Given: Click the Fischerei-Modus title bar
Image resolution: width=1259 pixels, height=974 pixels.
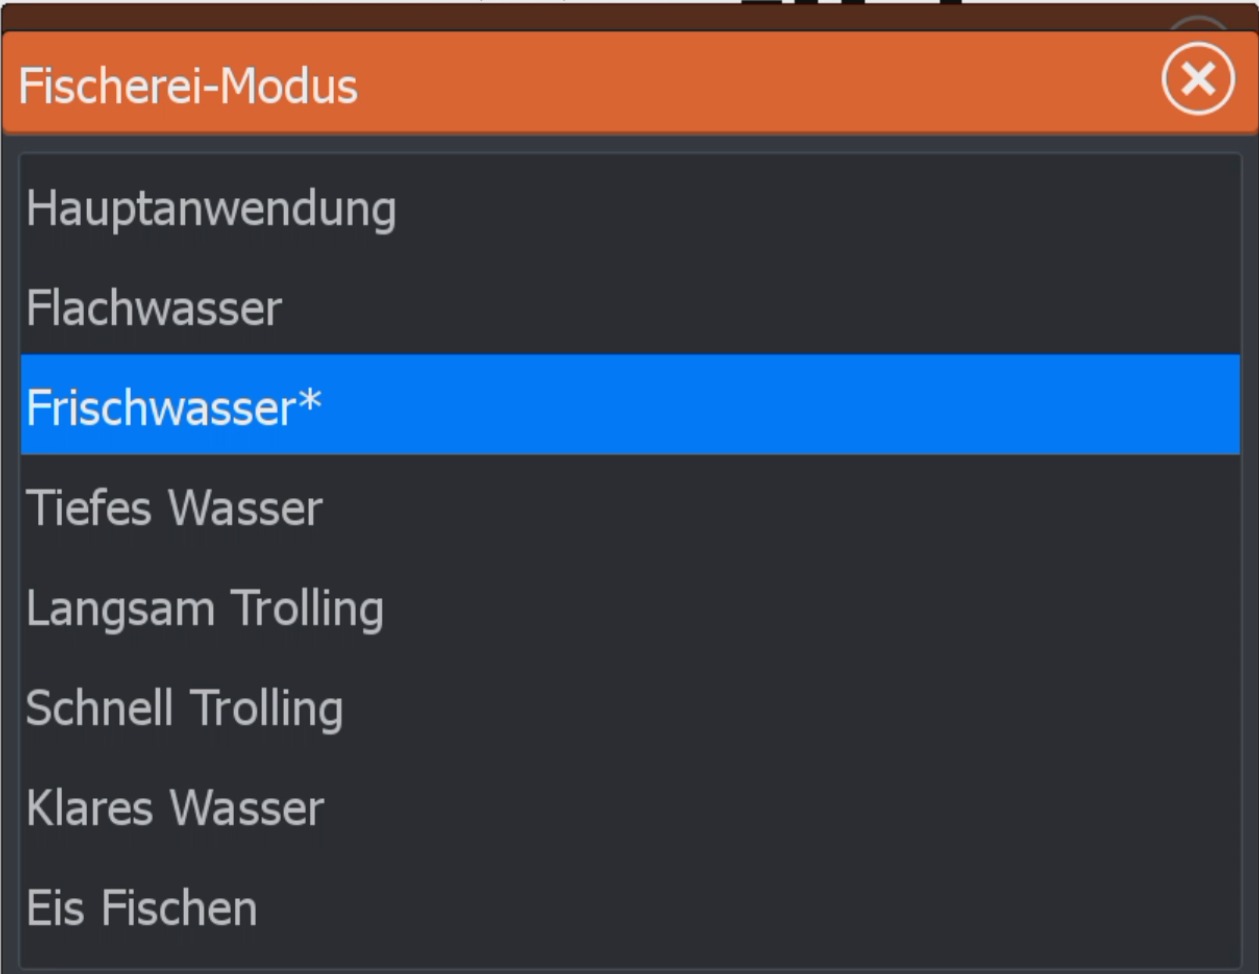Looking at the screenshot, I should (188, 85).
